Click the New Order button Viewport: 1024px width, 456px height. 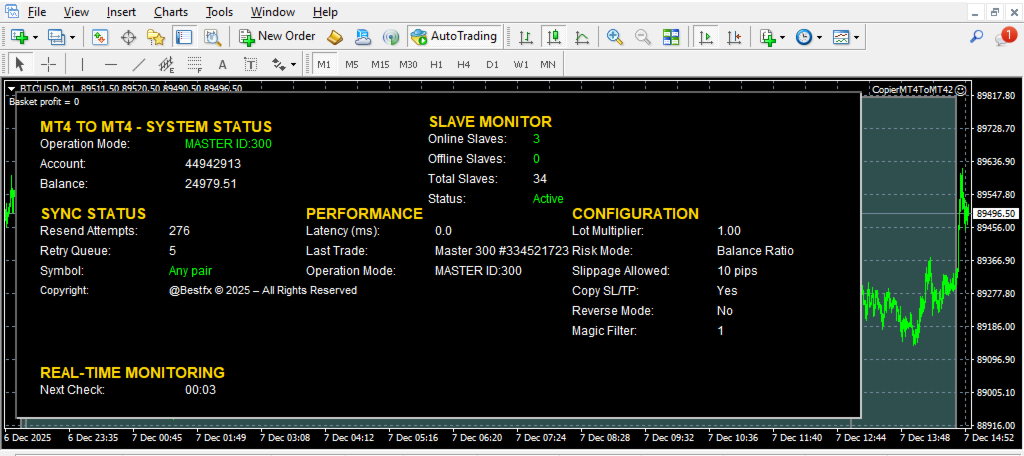tap(277, 37)
